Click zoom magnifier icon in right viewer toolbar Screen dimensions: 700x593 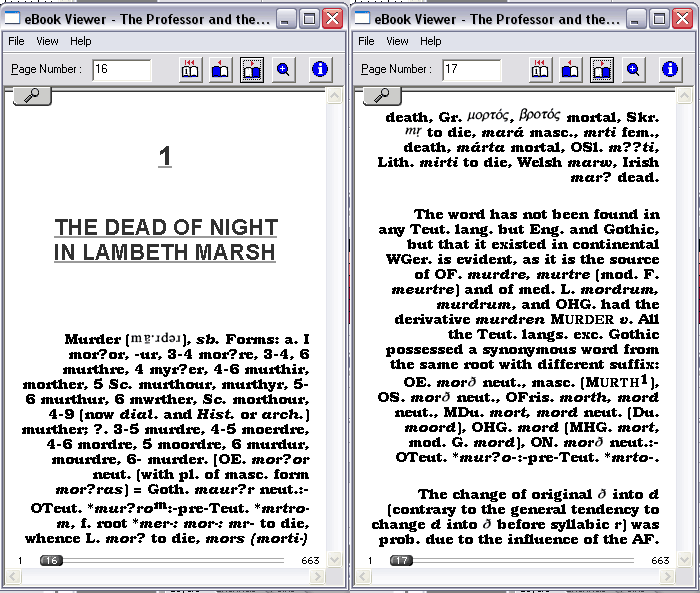tap(634, 69)
